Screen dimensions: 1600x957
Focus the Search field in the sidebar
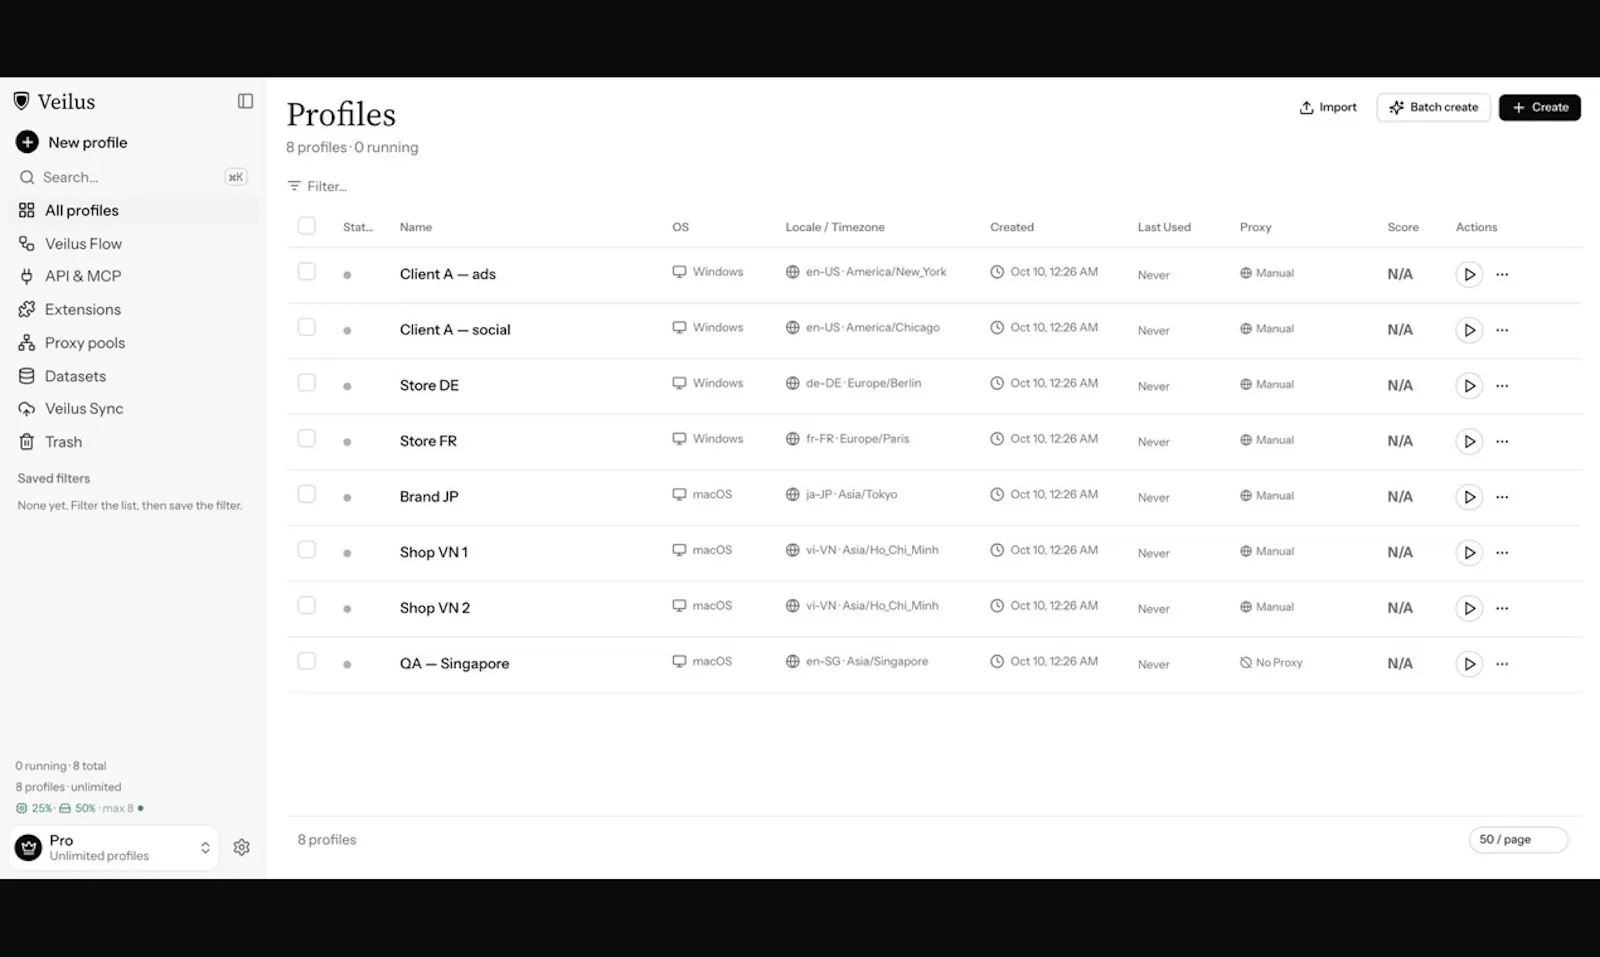133,177
